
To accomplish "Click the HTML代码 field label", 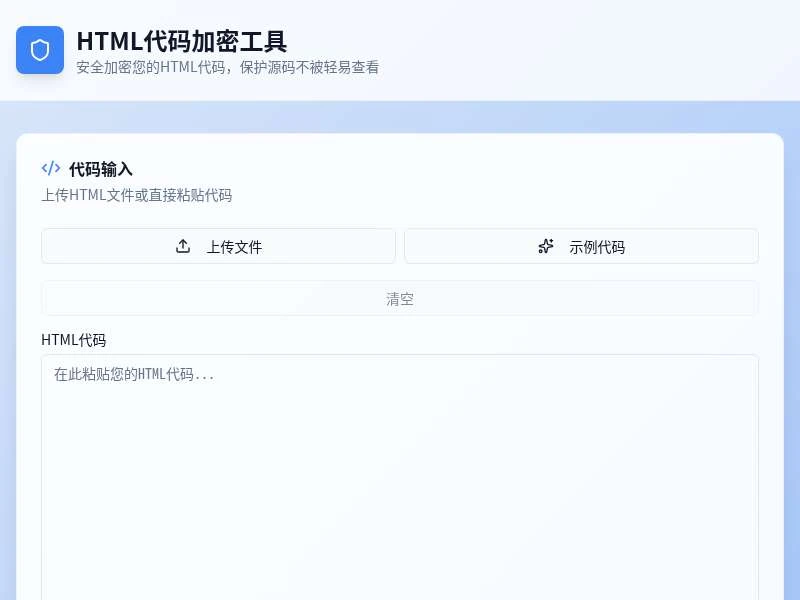I will (x=73, y=340).
